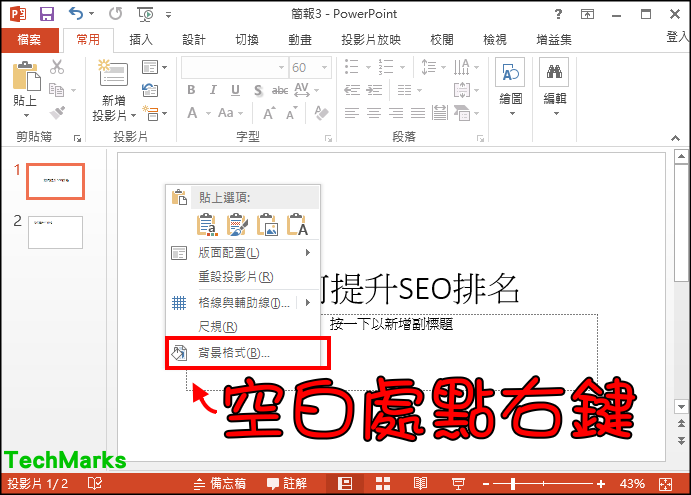Select slide 2 thumbnail

point(55,232)
